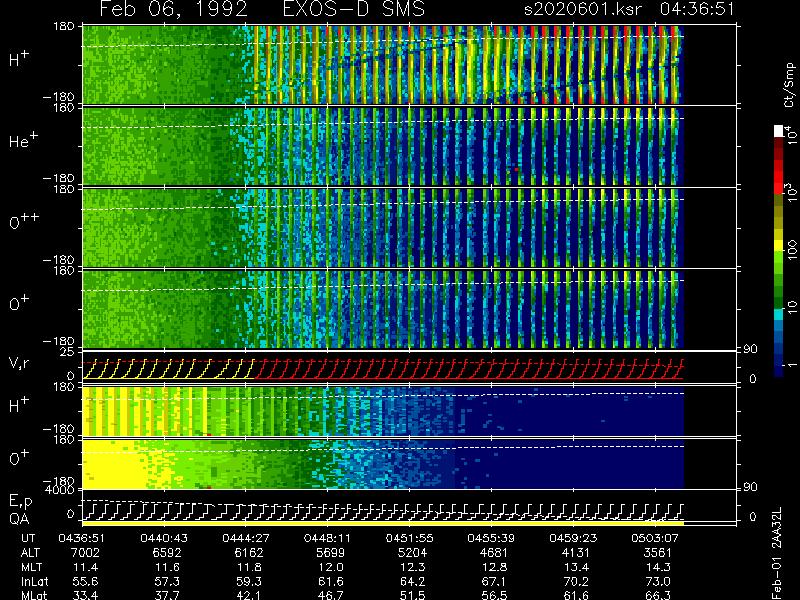
Task: Click the 'Ct/Smp' color bar unit label
Action: point(790,85)
